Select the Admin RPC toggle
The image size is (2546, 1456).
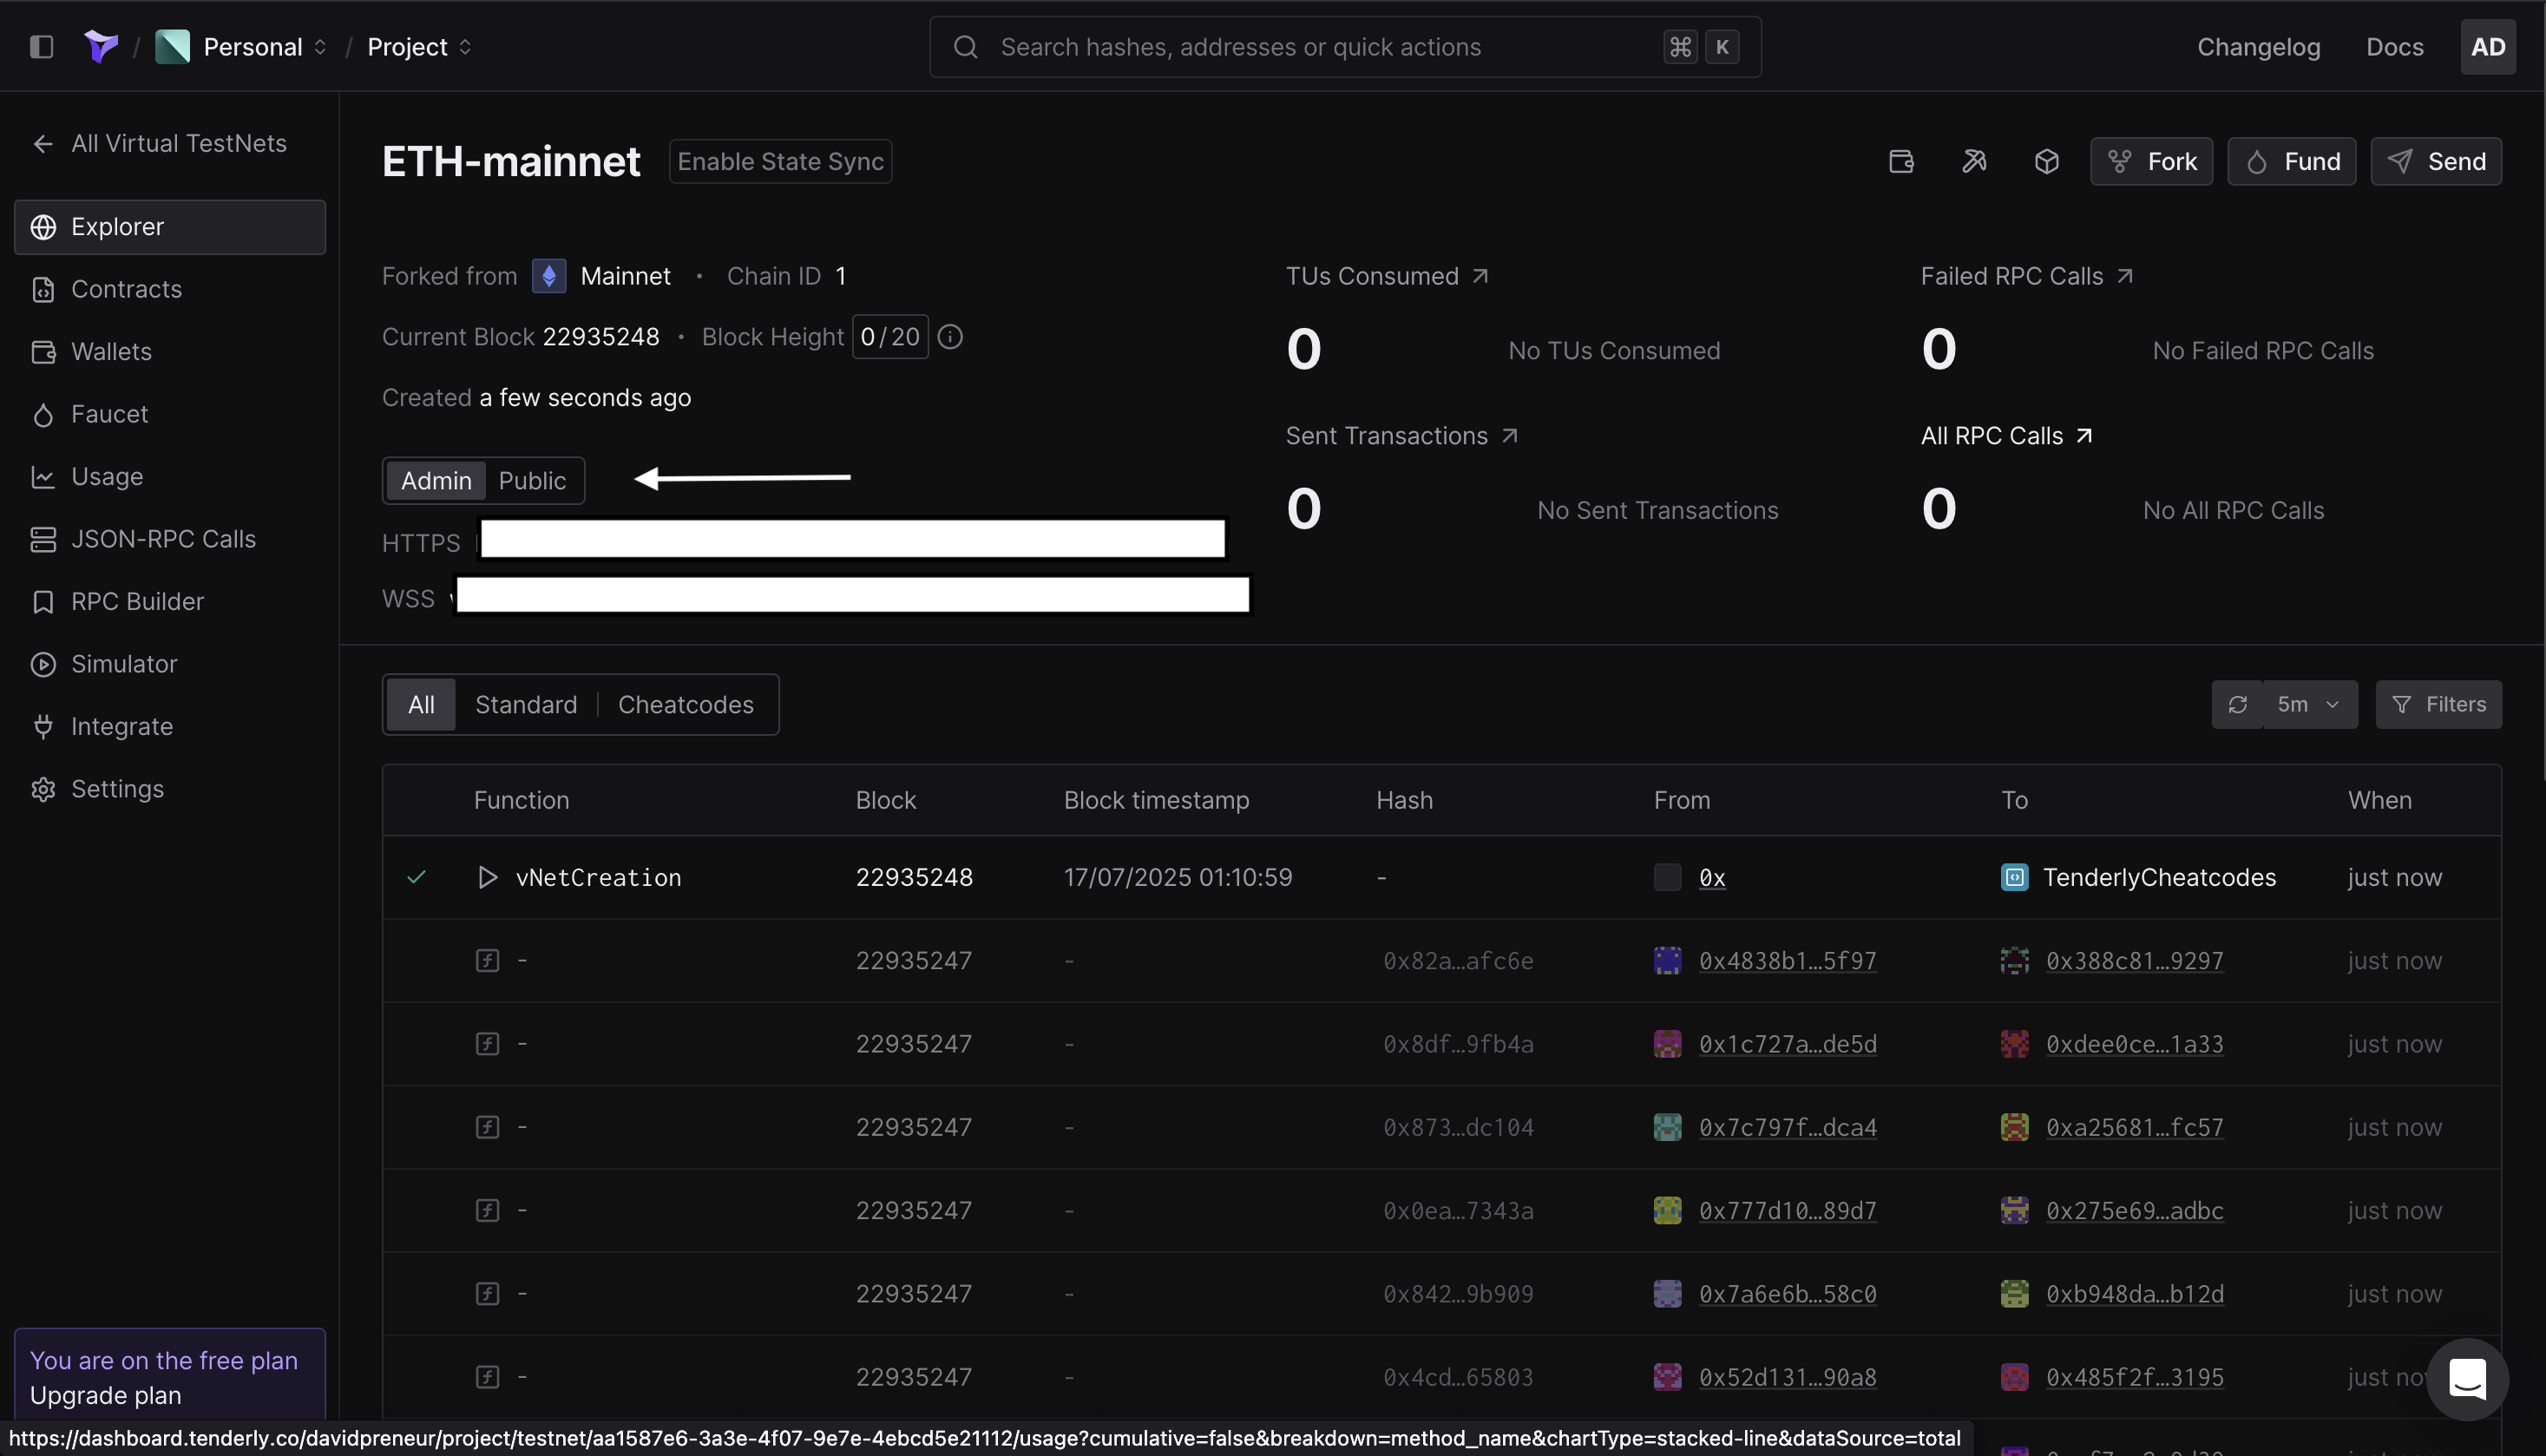tap(436, 481)
